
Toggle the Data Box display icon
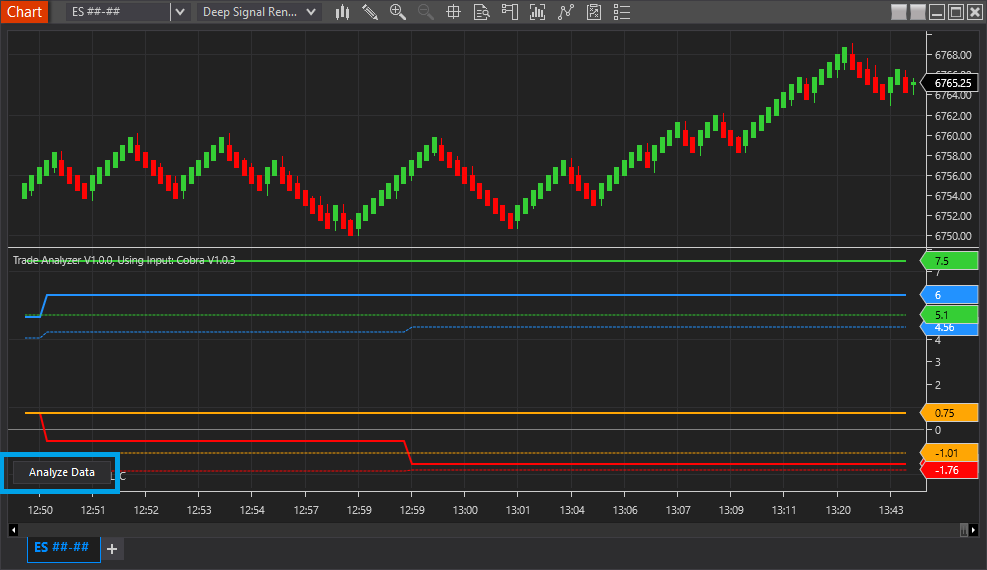click(x=481, y=12)
